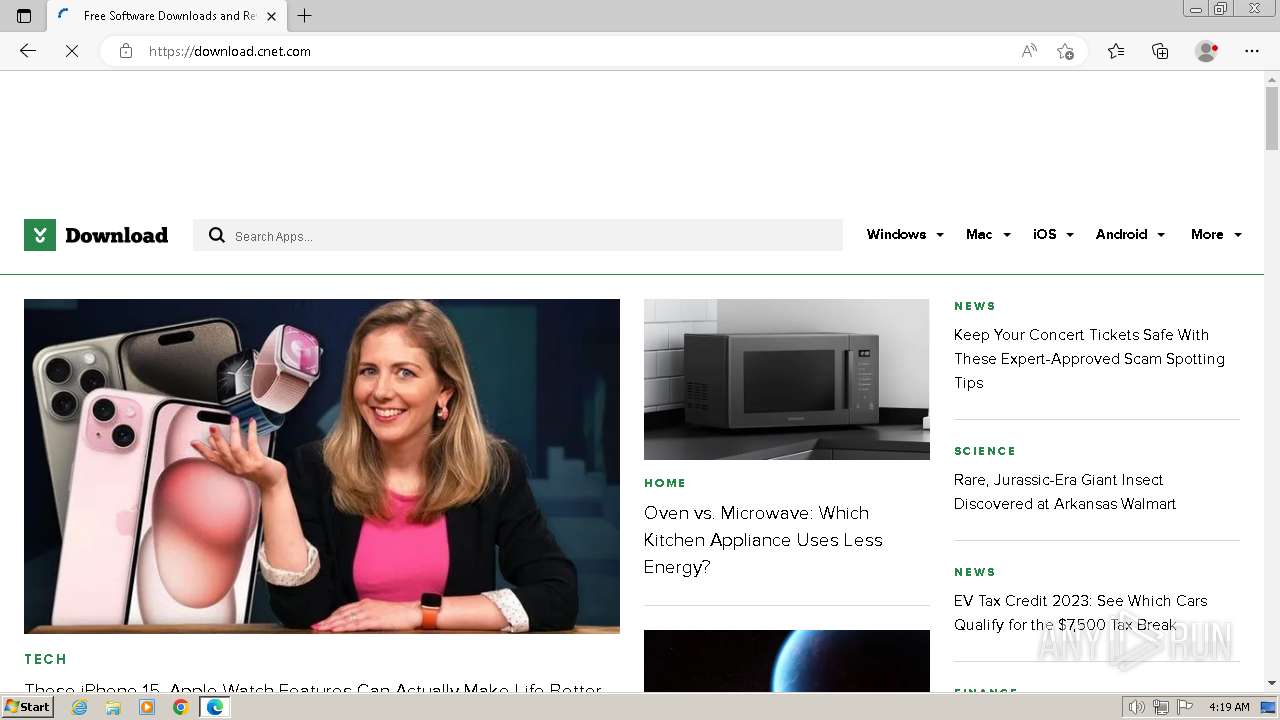This screenshot has height=720, width=1280.
Task: Open the Windows Start menu
Action: tap(27, 707)
